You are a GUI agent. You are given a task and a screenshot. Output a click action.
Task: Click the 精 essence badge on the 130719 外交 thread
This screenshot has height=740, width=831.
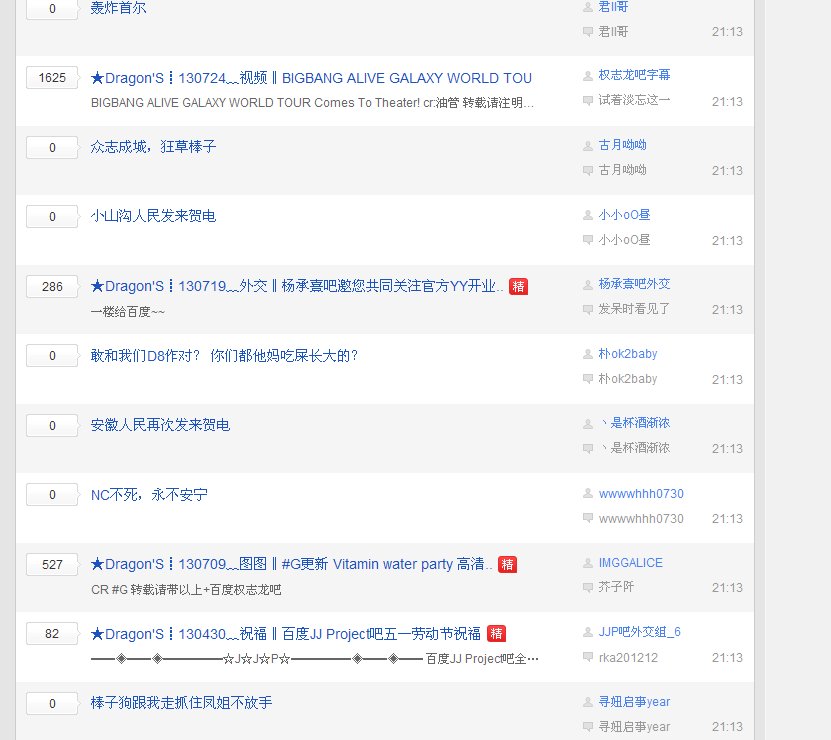tap(519, 285)
